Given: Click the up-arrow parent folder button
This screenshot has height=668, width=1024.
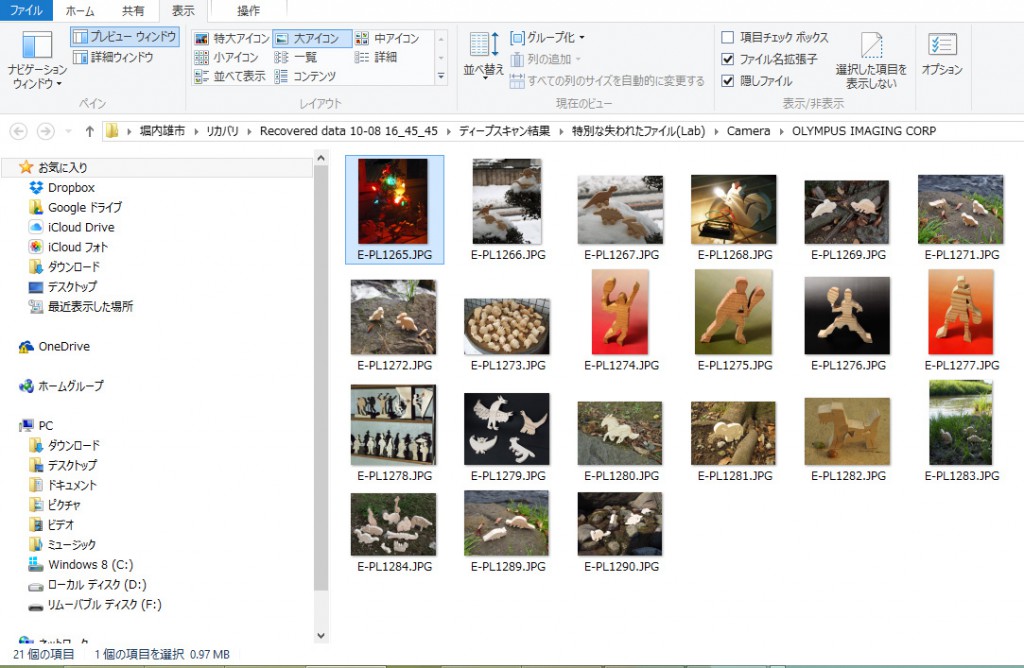Looking at the screenshot, I should pos(90,131).
